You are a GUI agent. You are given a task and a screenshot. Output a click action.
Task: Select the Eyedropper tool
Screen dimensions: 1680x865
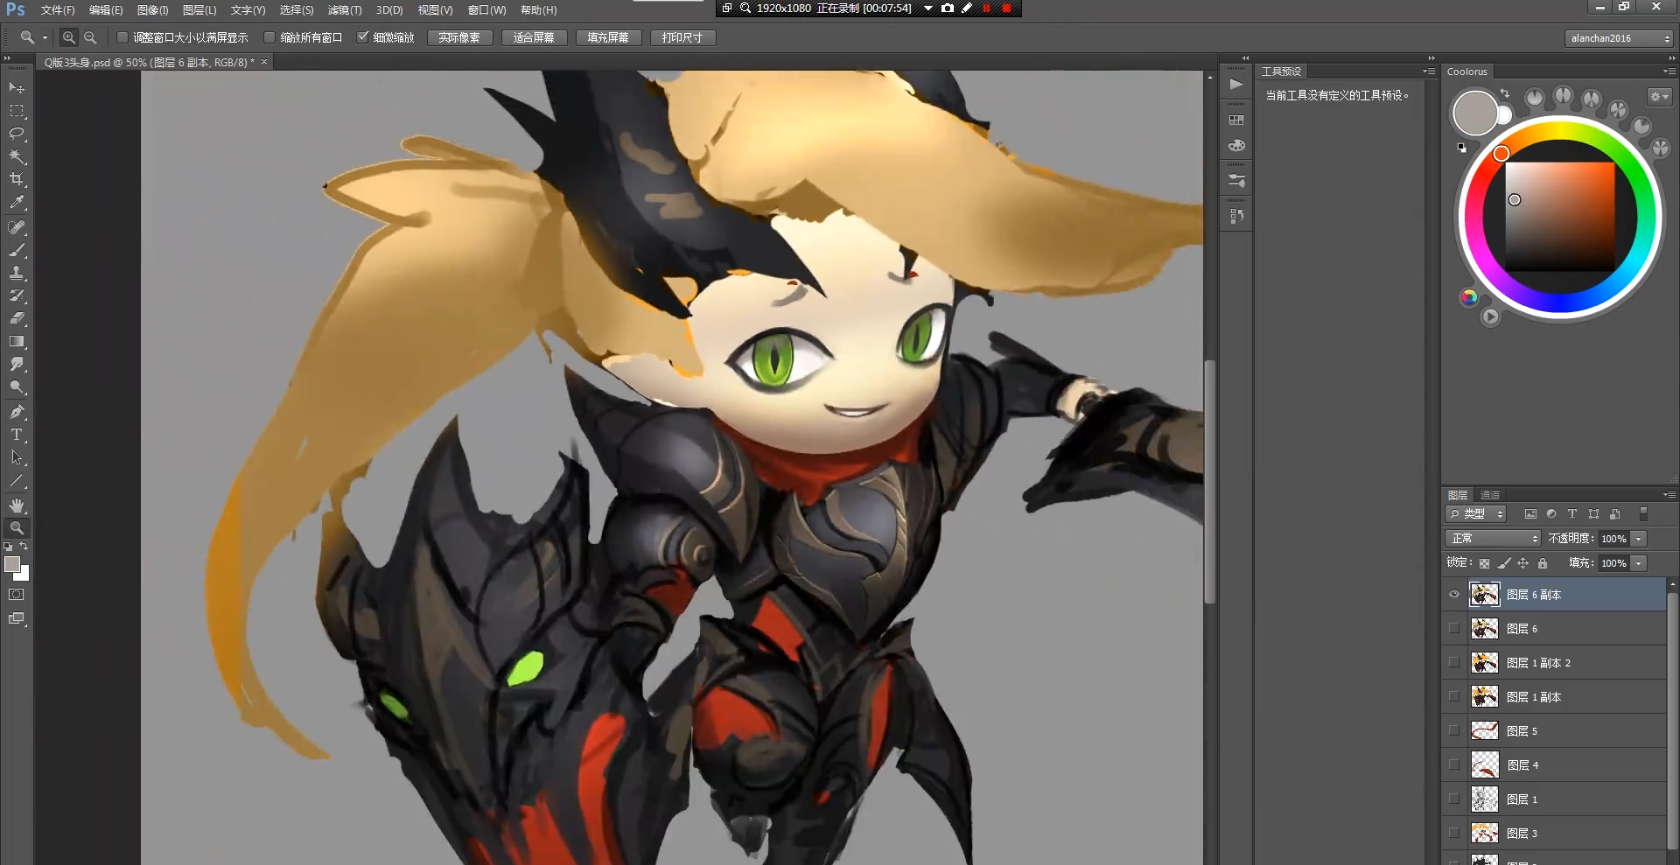[17, 203]
